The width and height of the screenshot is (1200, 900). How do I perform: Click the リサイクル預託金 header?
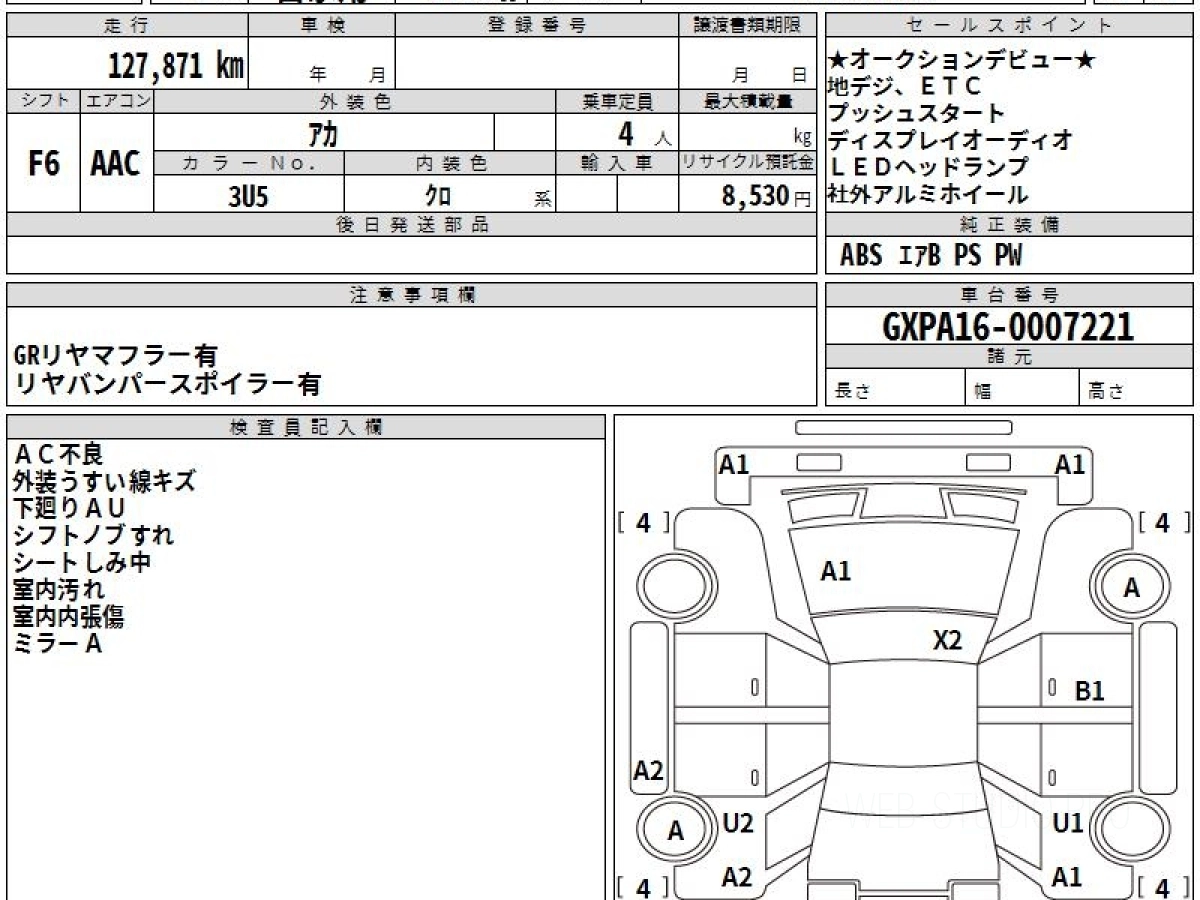[748, 163]
